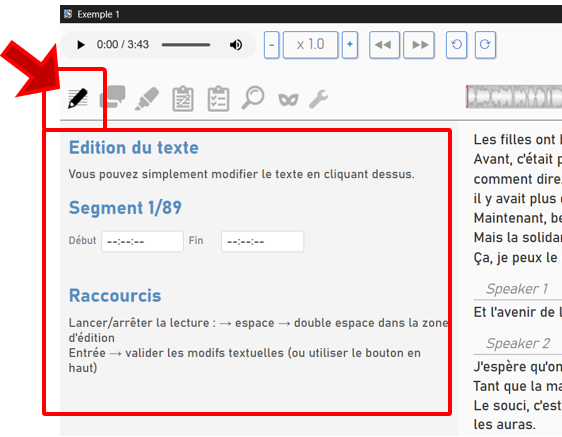Screen dimensions: 562x437
Task: Mute audio with the speaker icon
Action: [236, 45]
